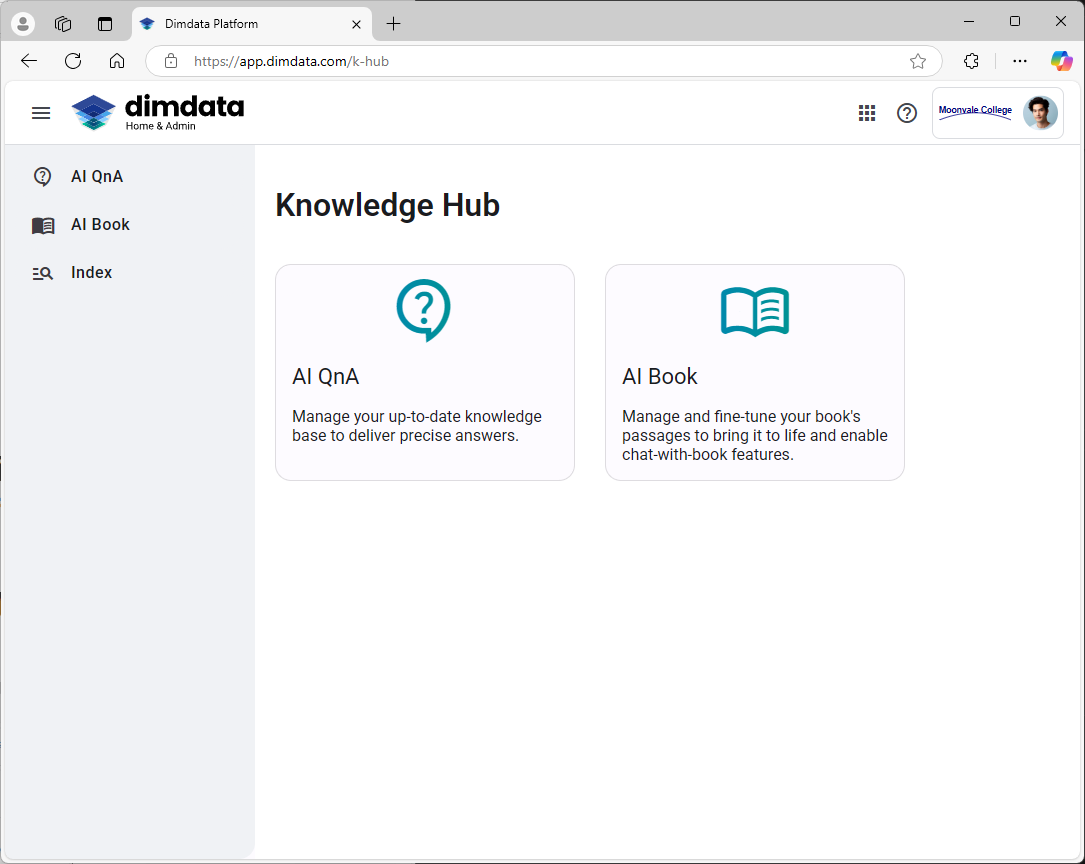Select Index in the sidebar

pos(91,273)
